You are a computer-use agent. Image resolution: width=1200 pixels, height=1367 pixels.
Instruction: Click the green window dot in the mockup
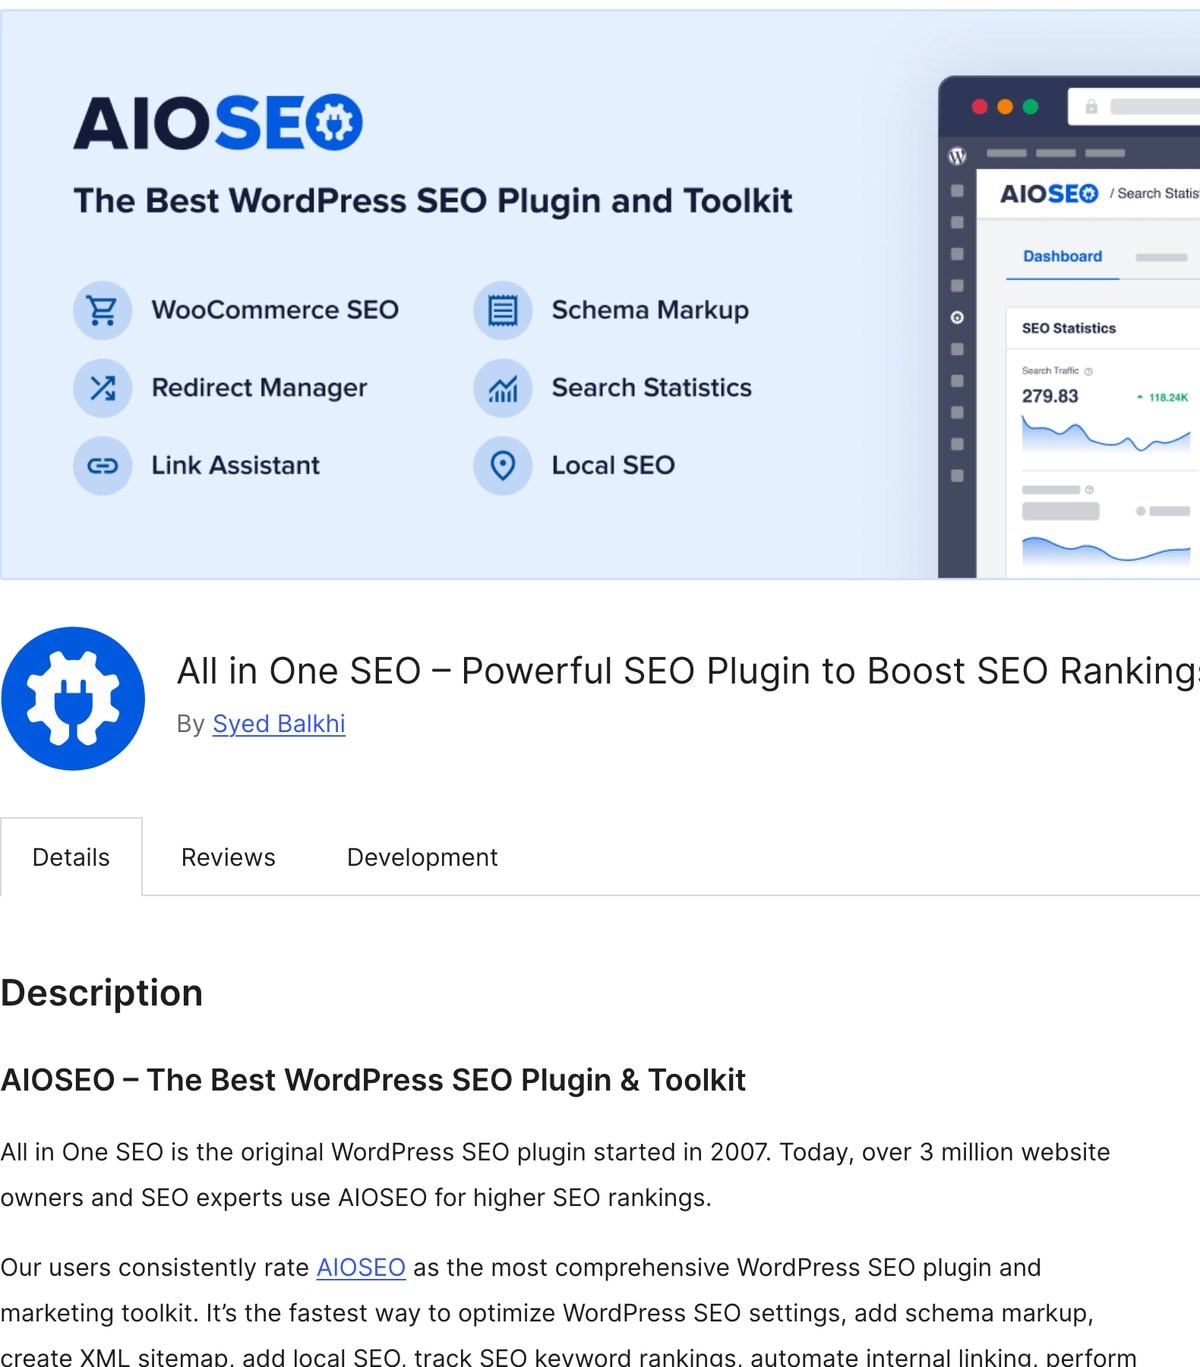pyautogui.click(x=1031, y=107)
